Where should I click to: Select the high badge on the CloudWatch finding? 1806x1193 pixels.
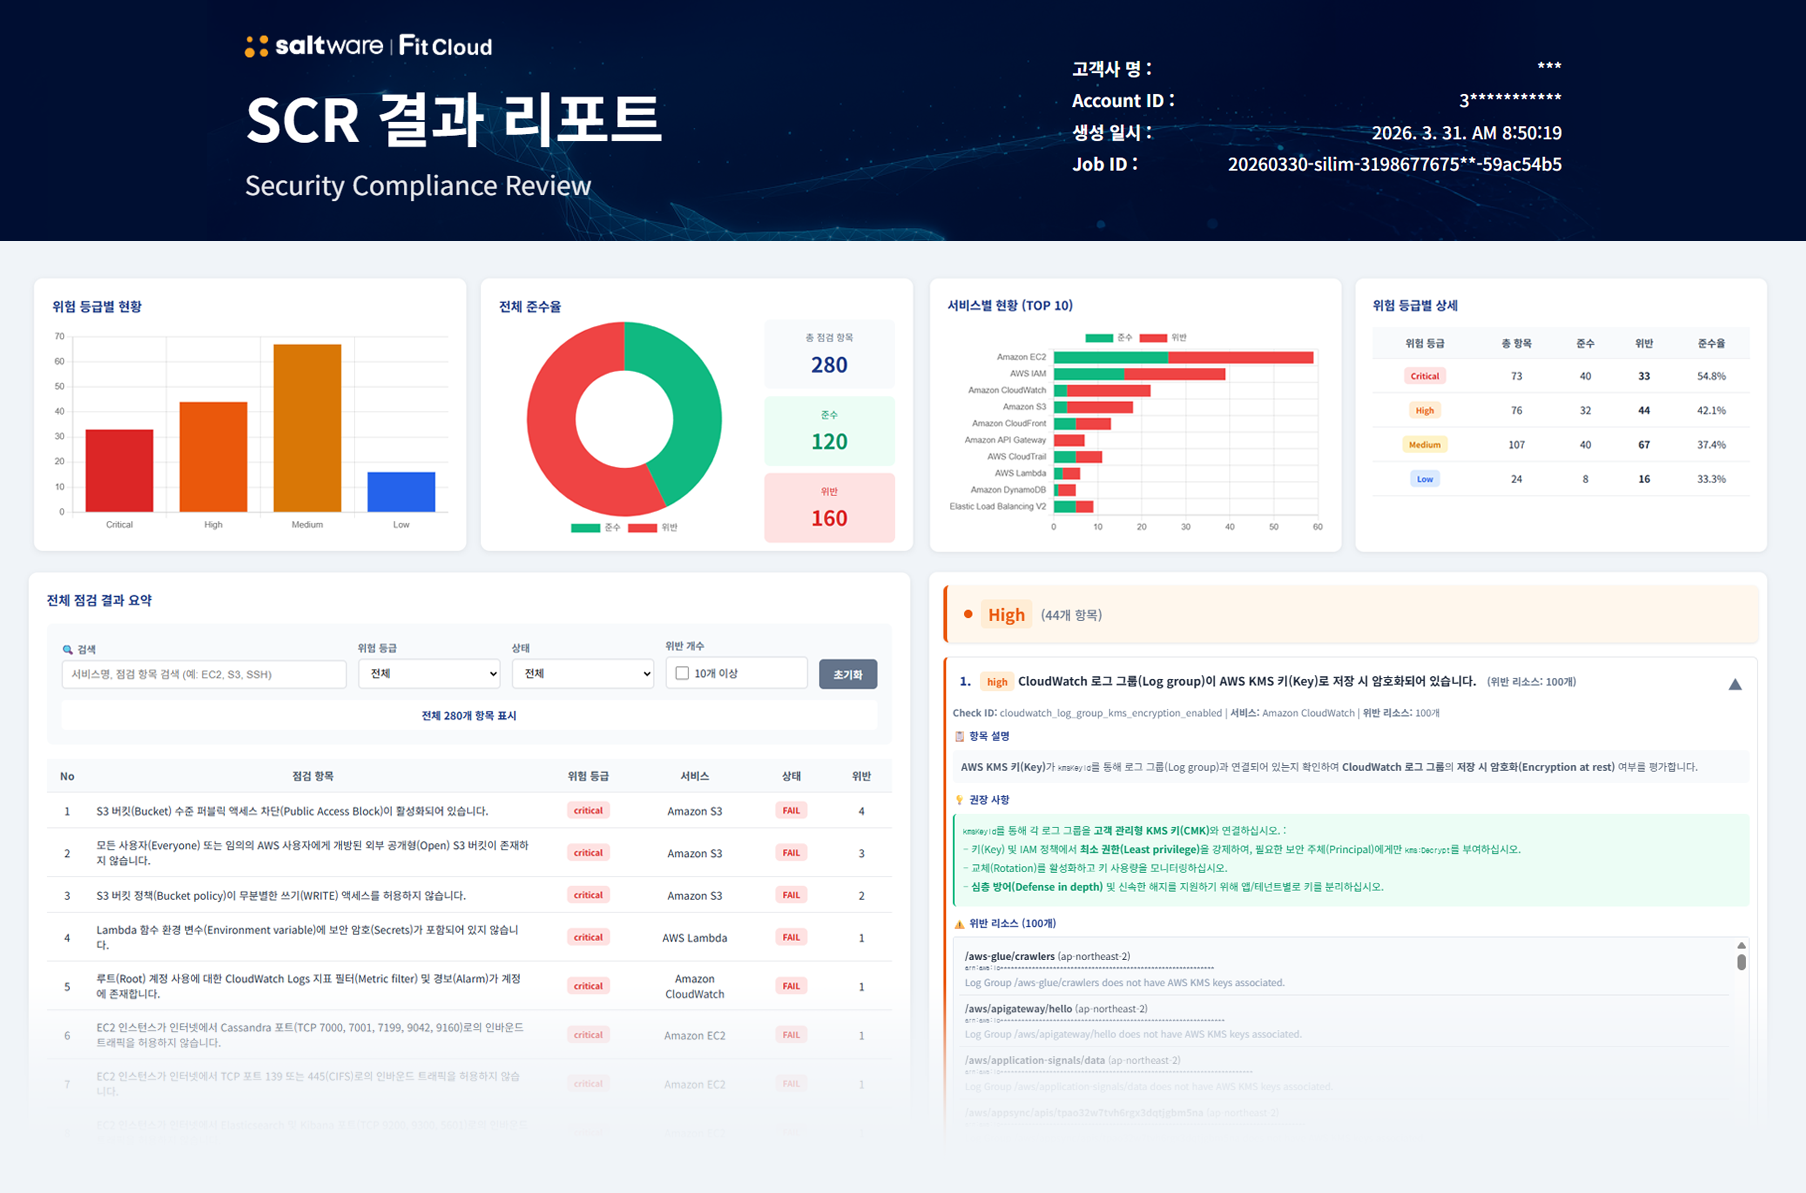tap(996, 681)
